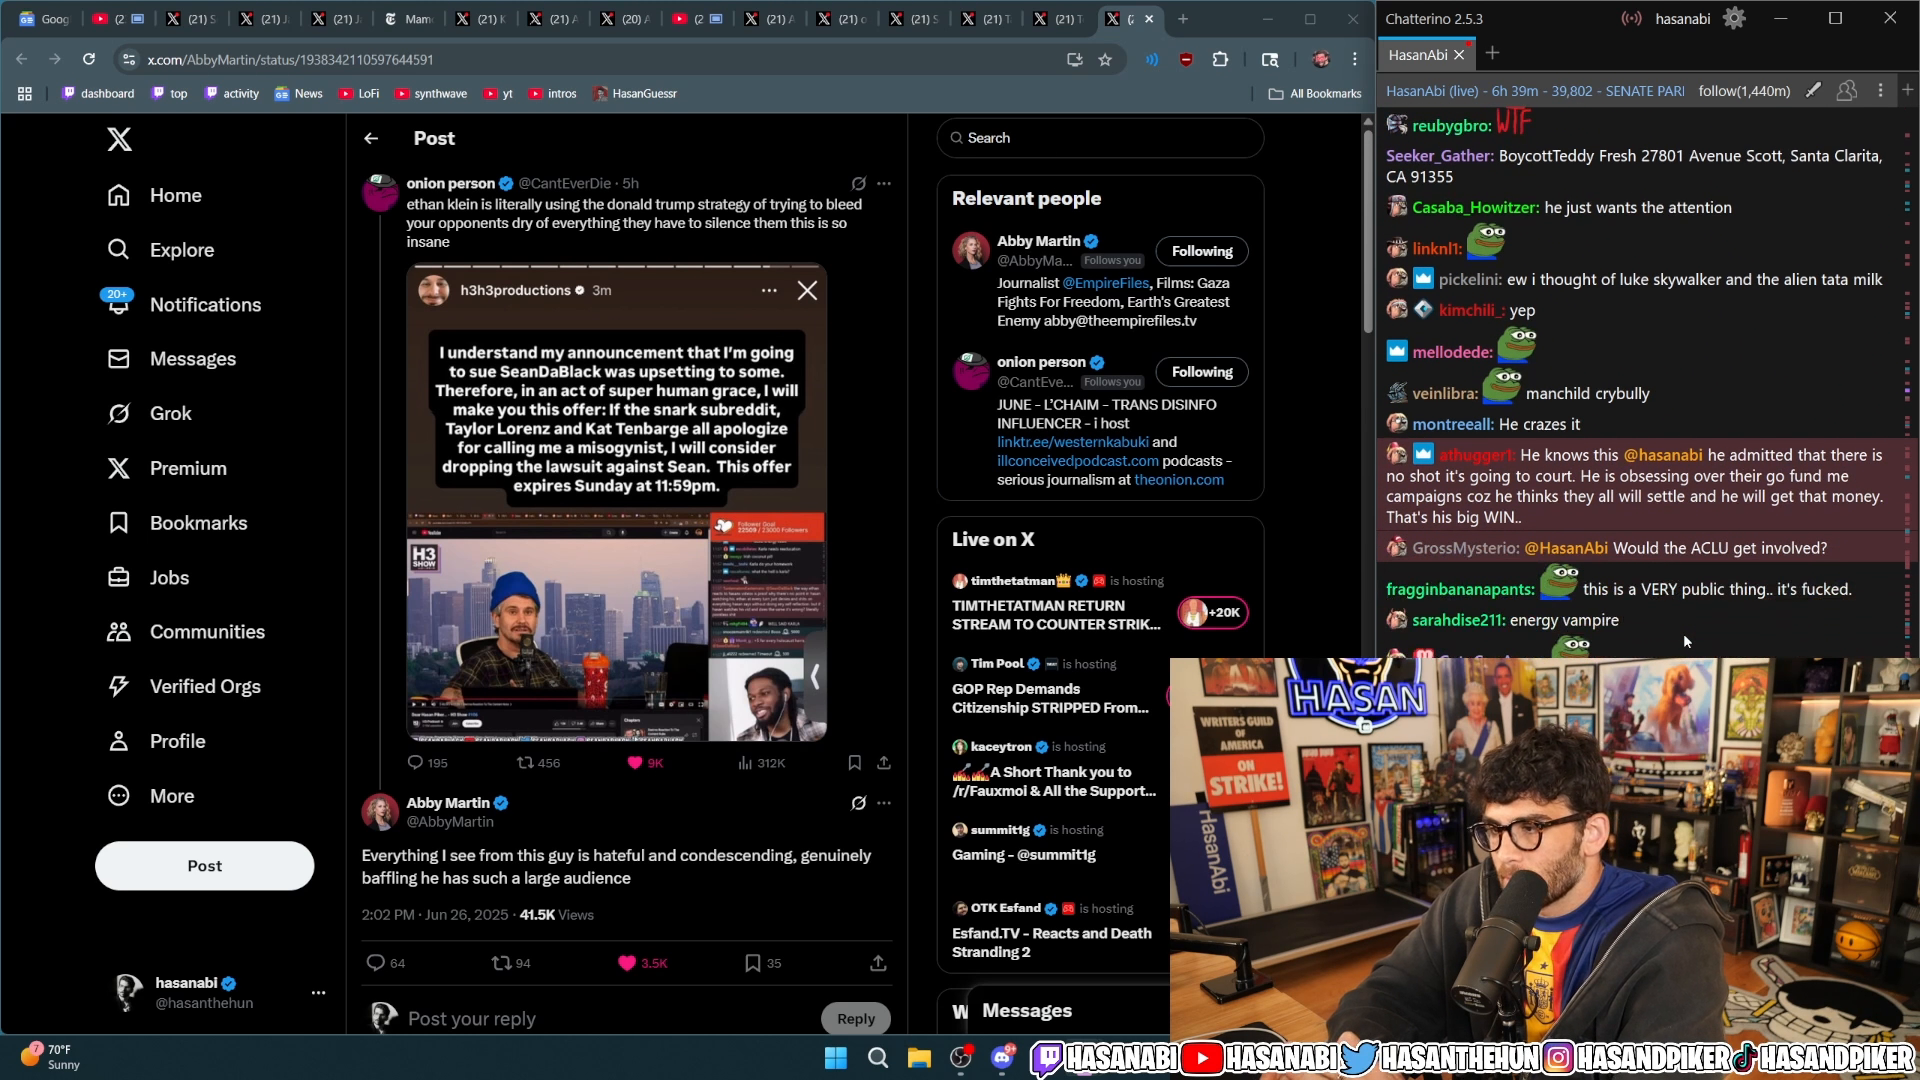Share Abby Martin's post via share icon

[878, 963]
